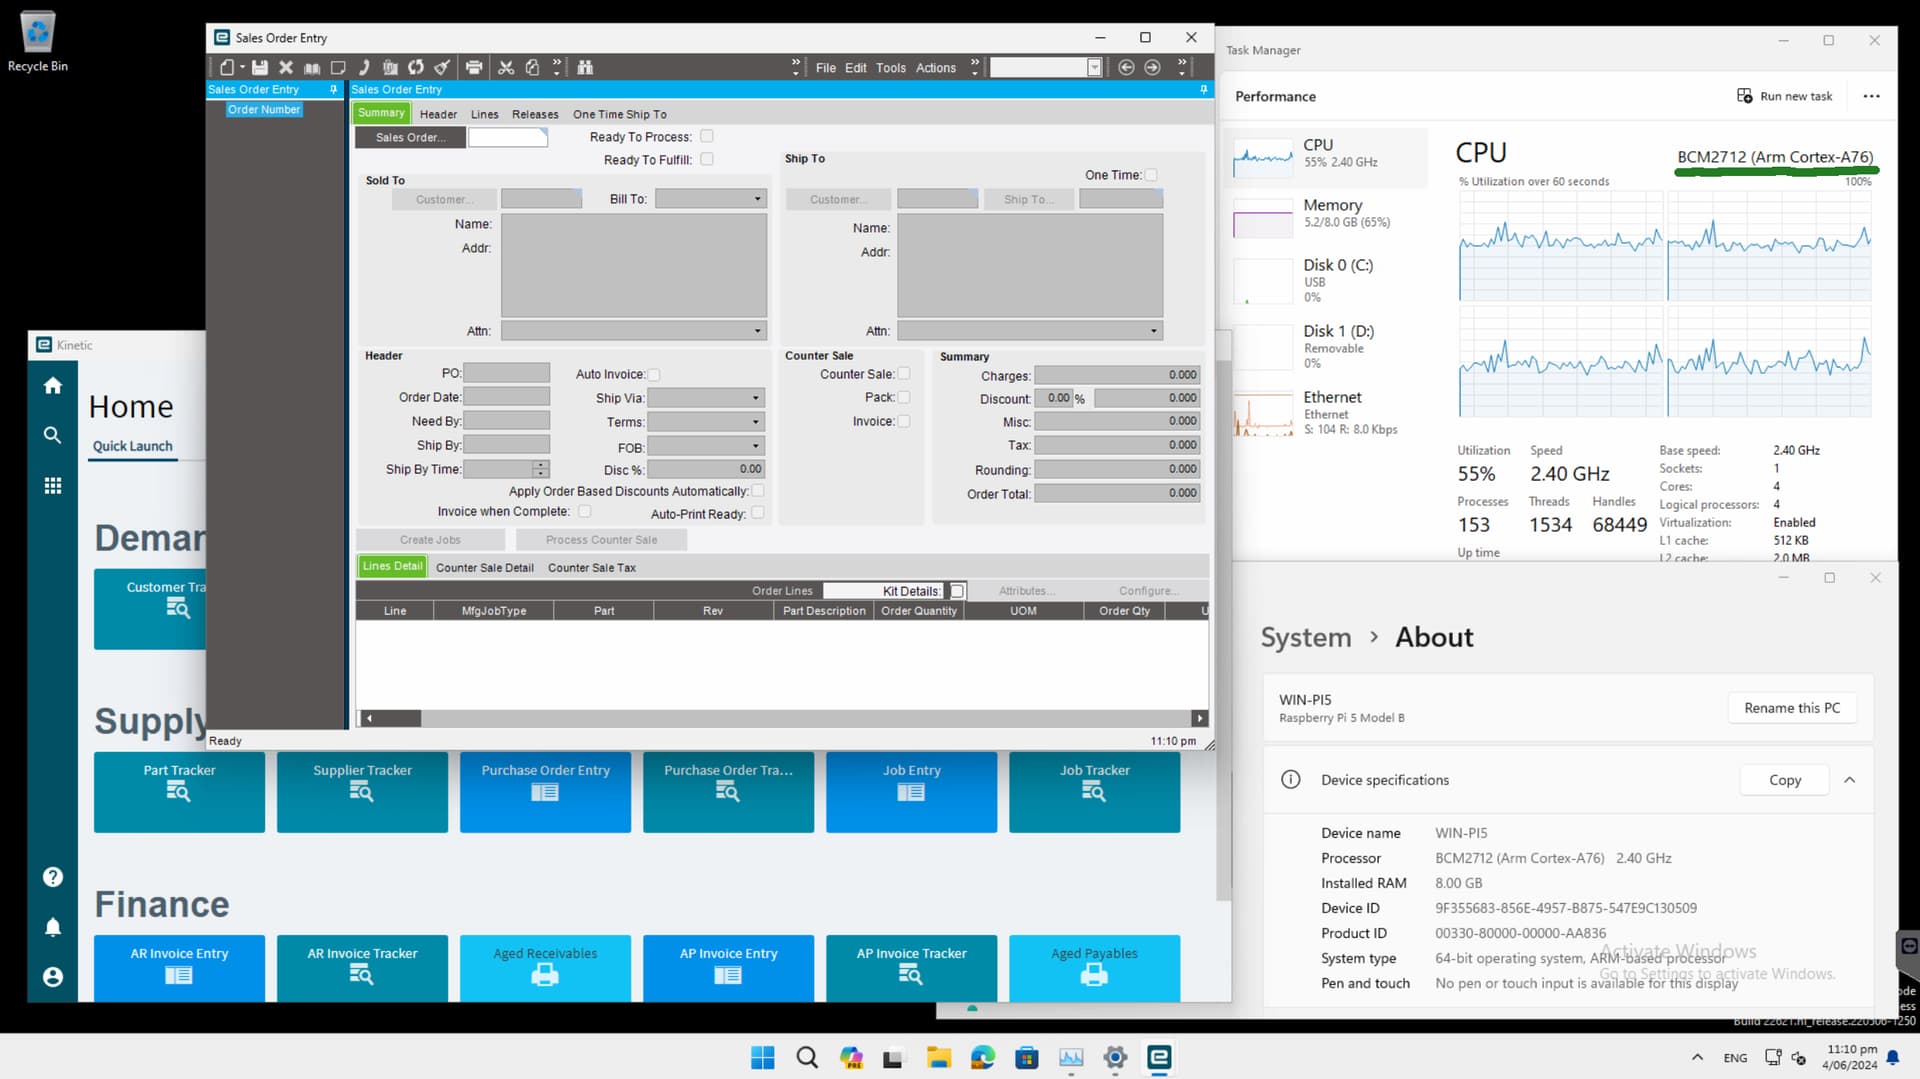Click the Delete (X) toolbar icon
1920x1079 pixels.
tap(286, 67)
